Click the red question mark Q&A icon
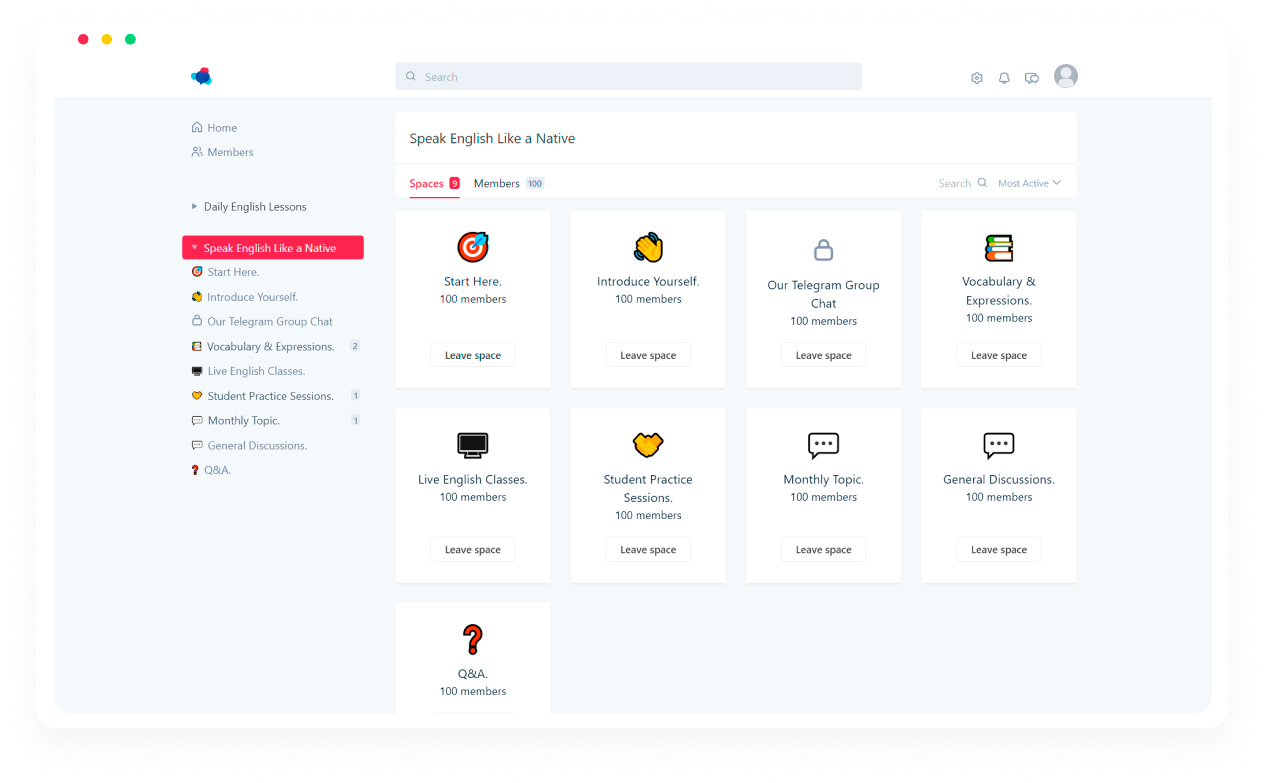Viewport: 1264px width, 783px height. point(473,639)
